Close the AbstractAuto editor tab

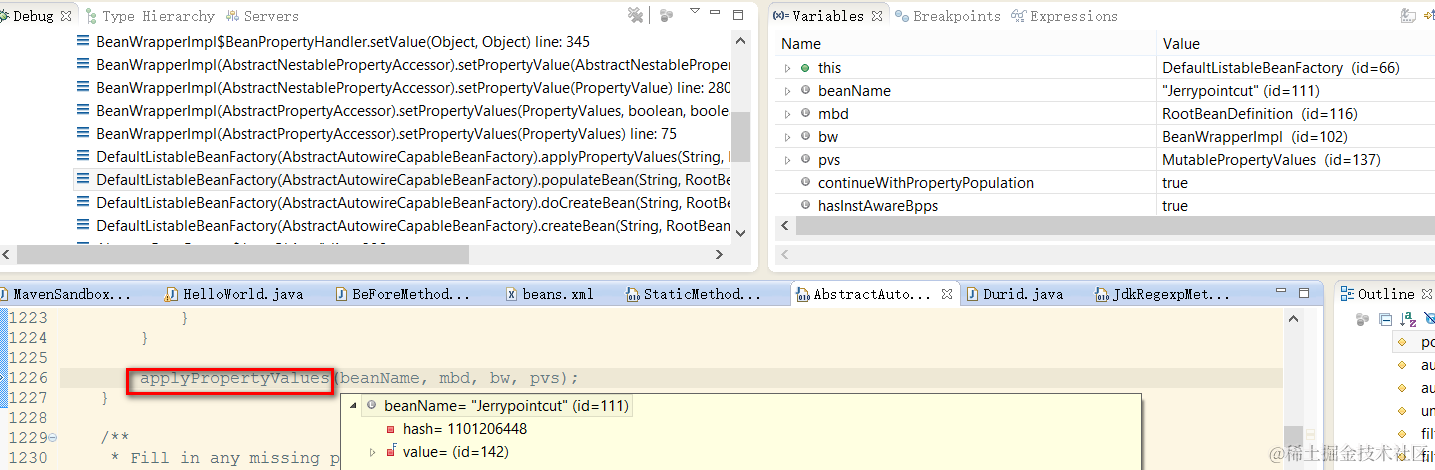pos(947,294)
